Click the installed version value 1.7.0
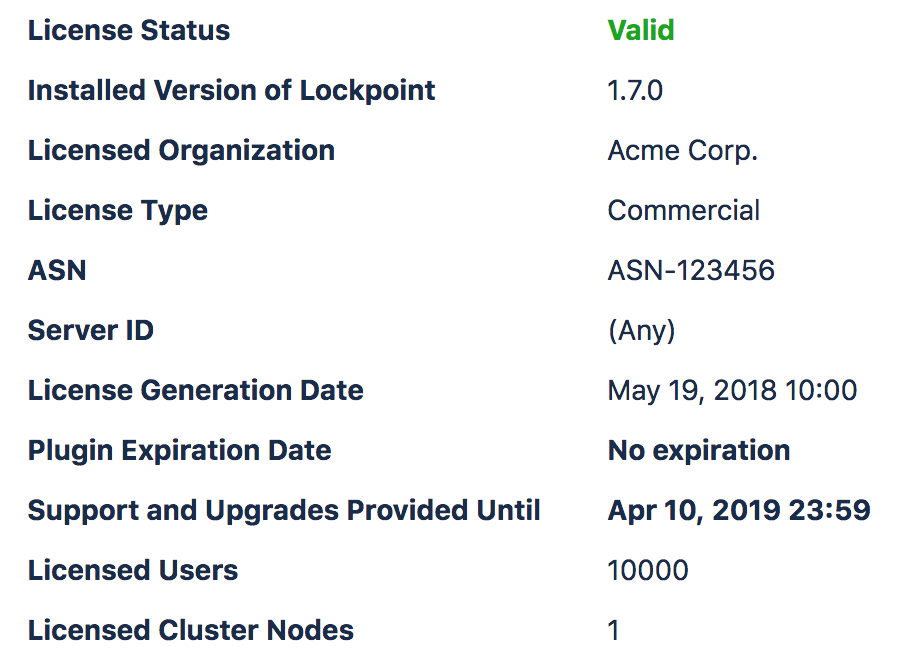This screenshot has height=669, width=901. click(635, 90)
